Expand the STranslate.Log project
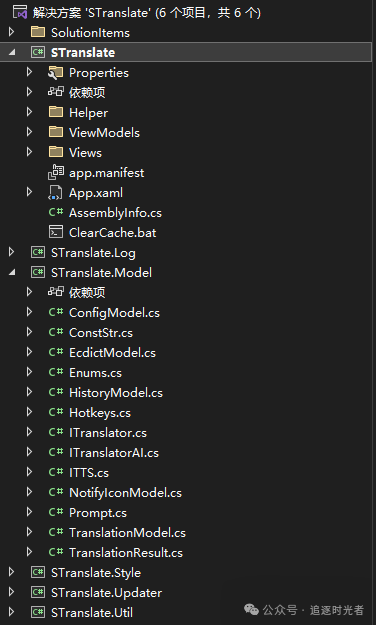Viewport: 376px width, 625px height. point(12,252)
